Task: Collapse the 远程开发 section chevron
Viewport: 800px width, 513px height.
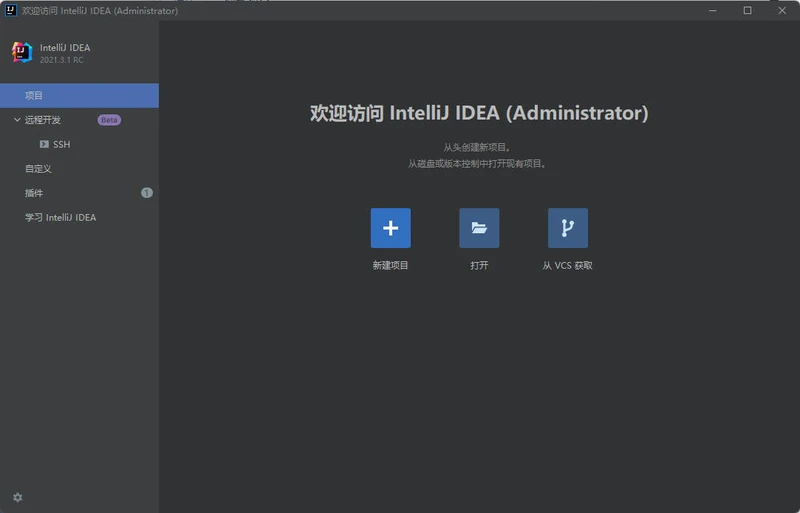Action: [x=17, y=120]
